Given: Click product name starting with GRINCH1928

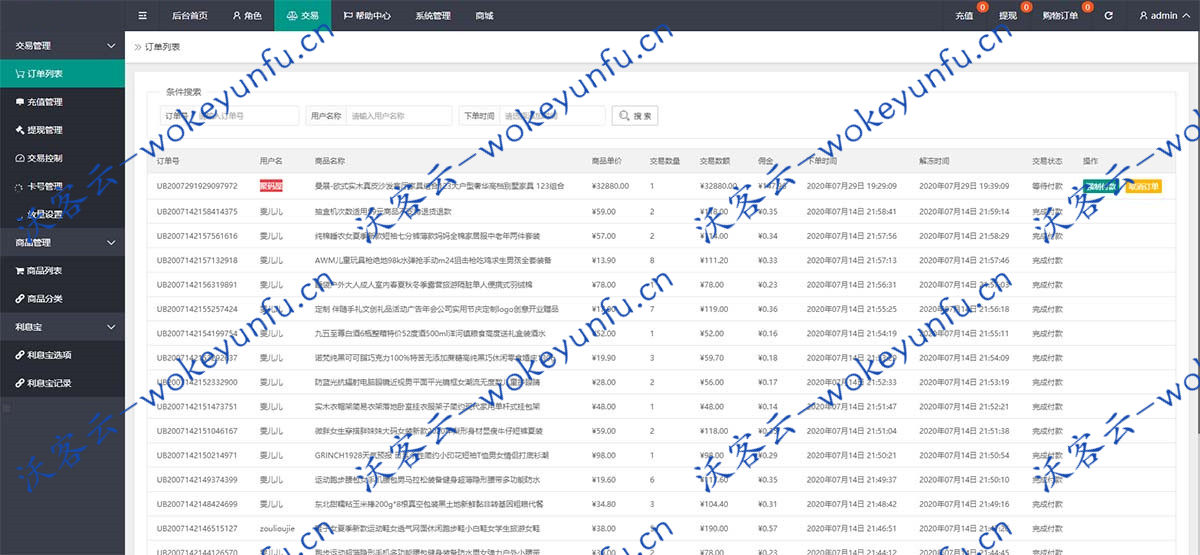Looking at the screenshot, I should 430,456.
